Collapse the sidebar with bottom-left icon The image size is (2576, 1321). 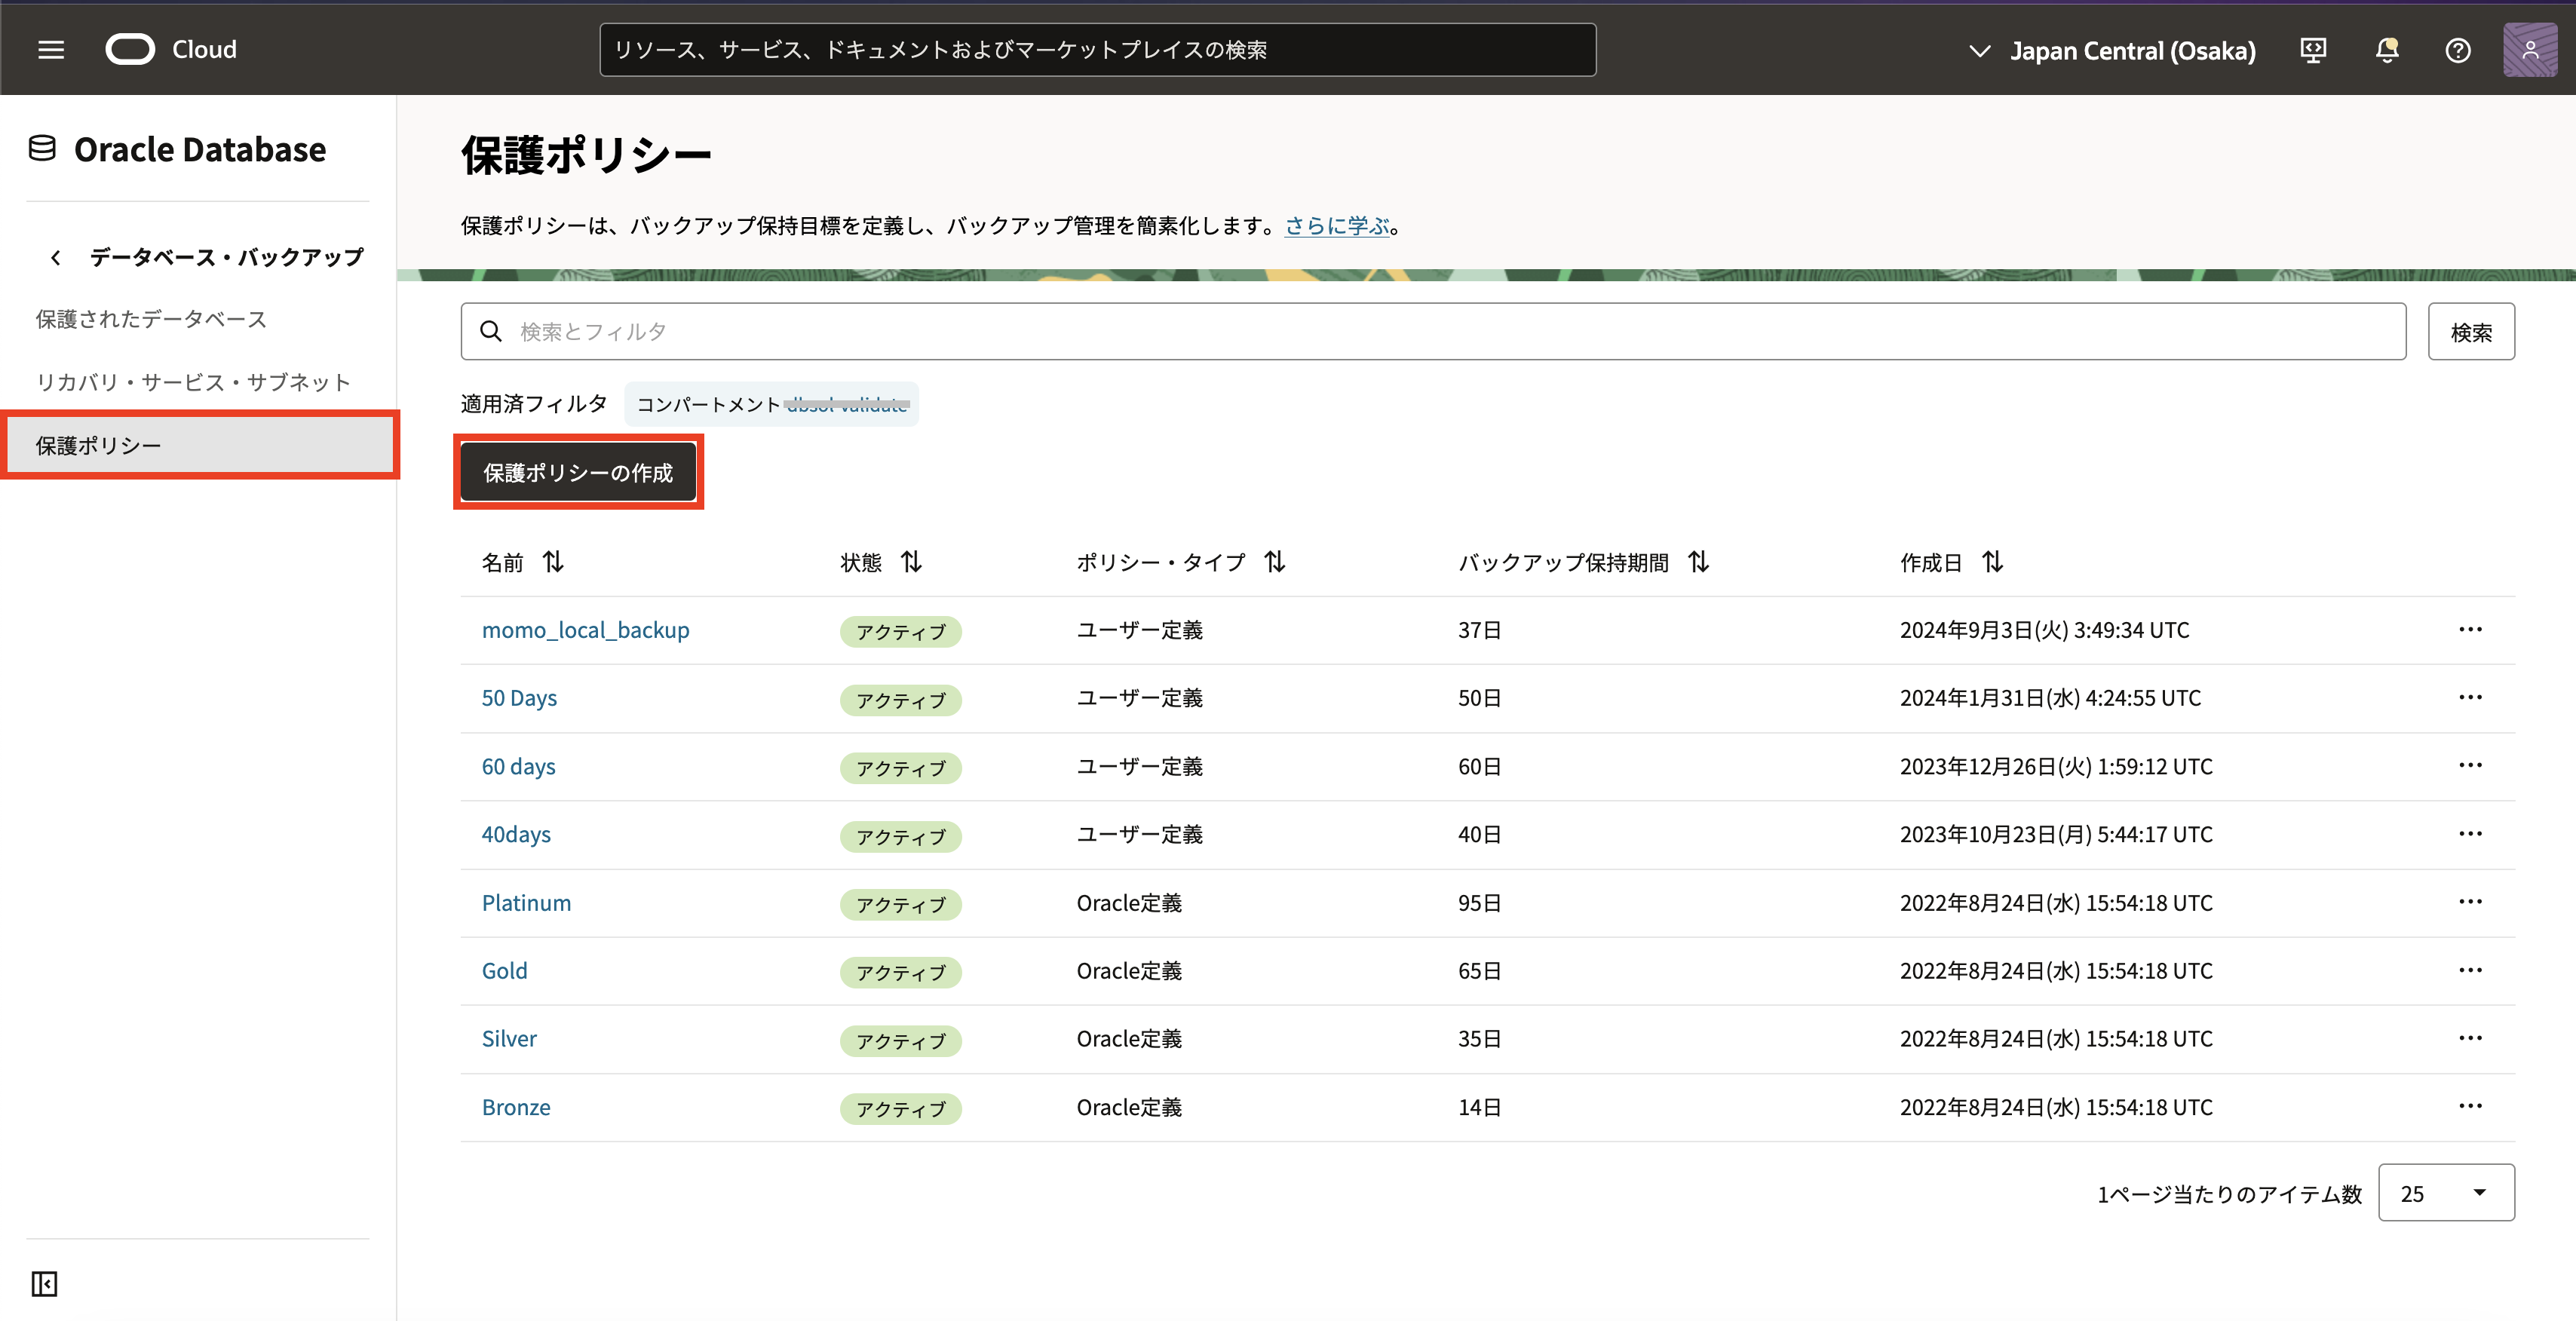(x=45, y=1283)
